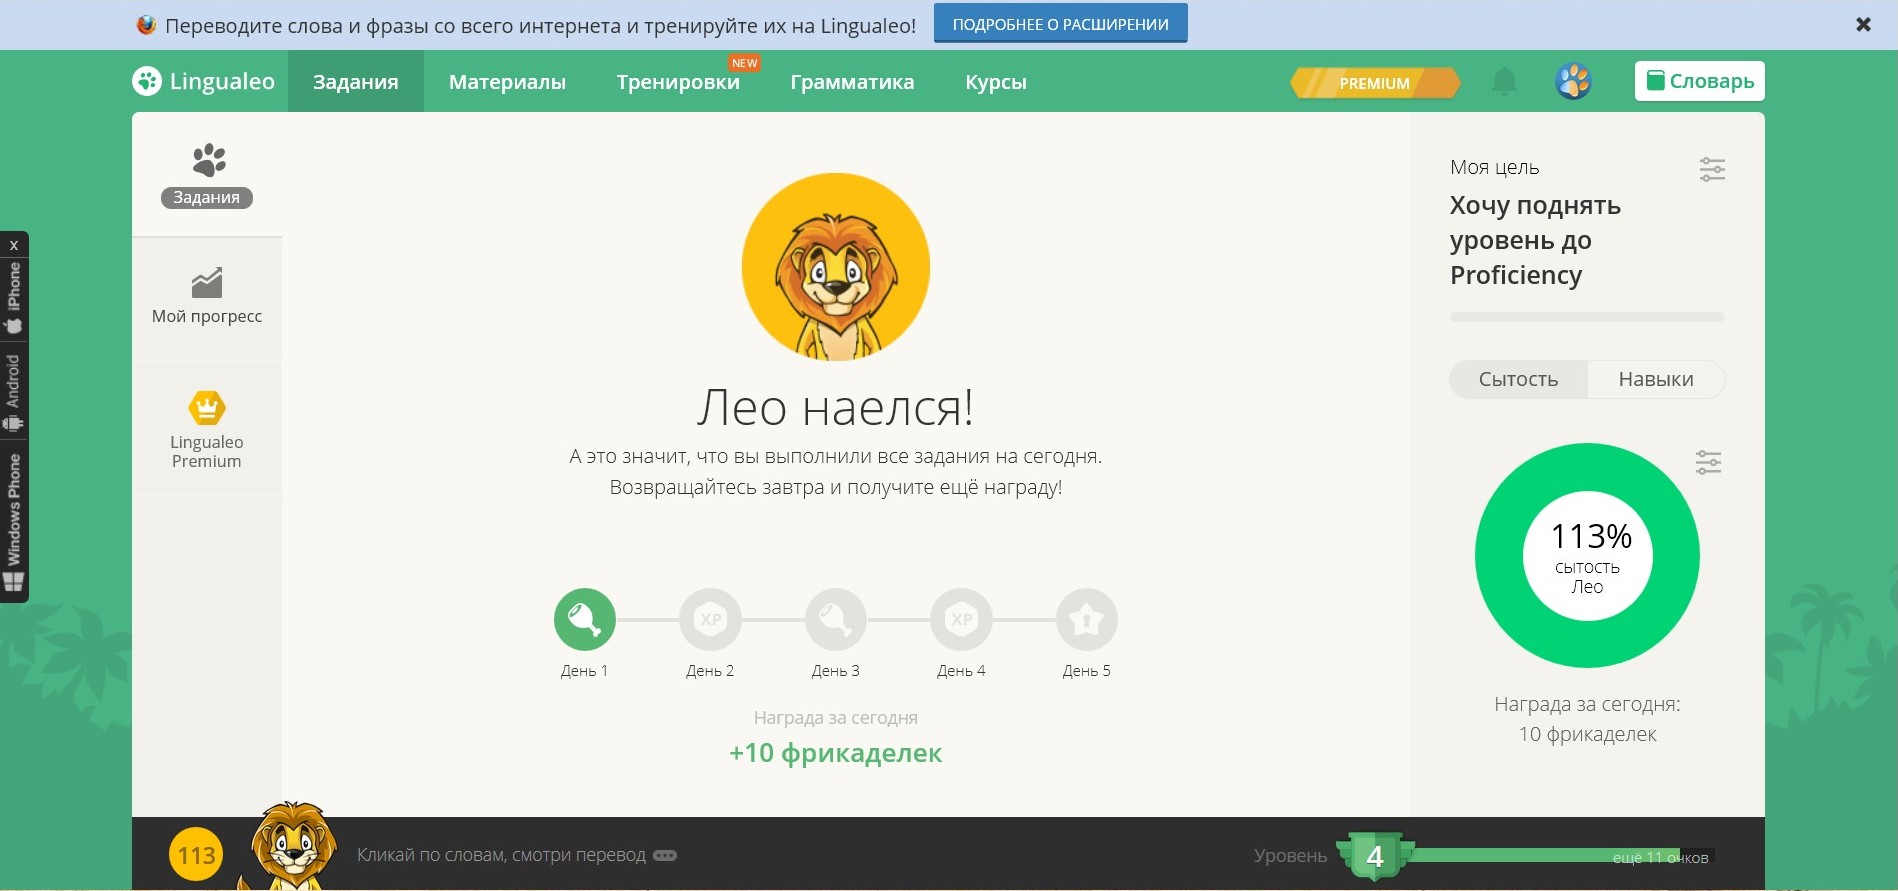Close the mobile apps side panel
The width and height of the screenshot is (1898, 891).
14,245
